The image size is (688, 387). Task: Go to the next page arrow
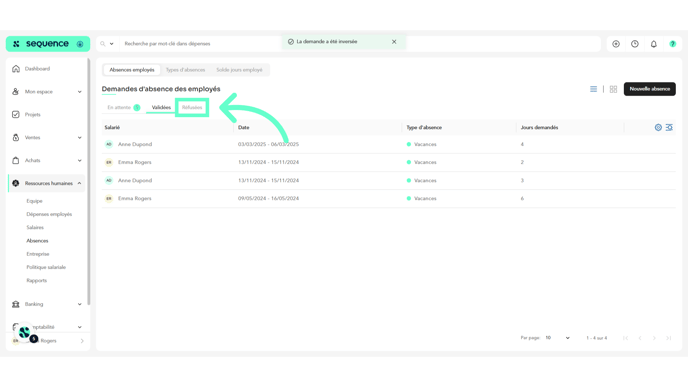654,338
